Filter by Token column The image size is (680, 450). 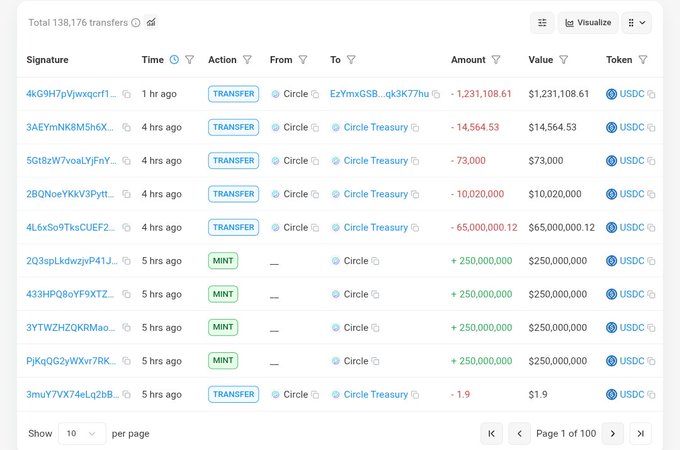(x=643, y=59)
